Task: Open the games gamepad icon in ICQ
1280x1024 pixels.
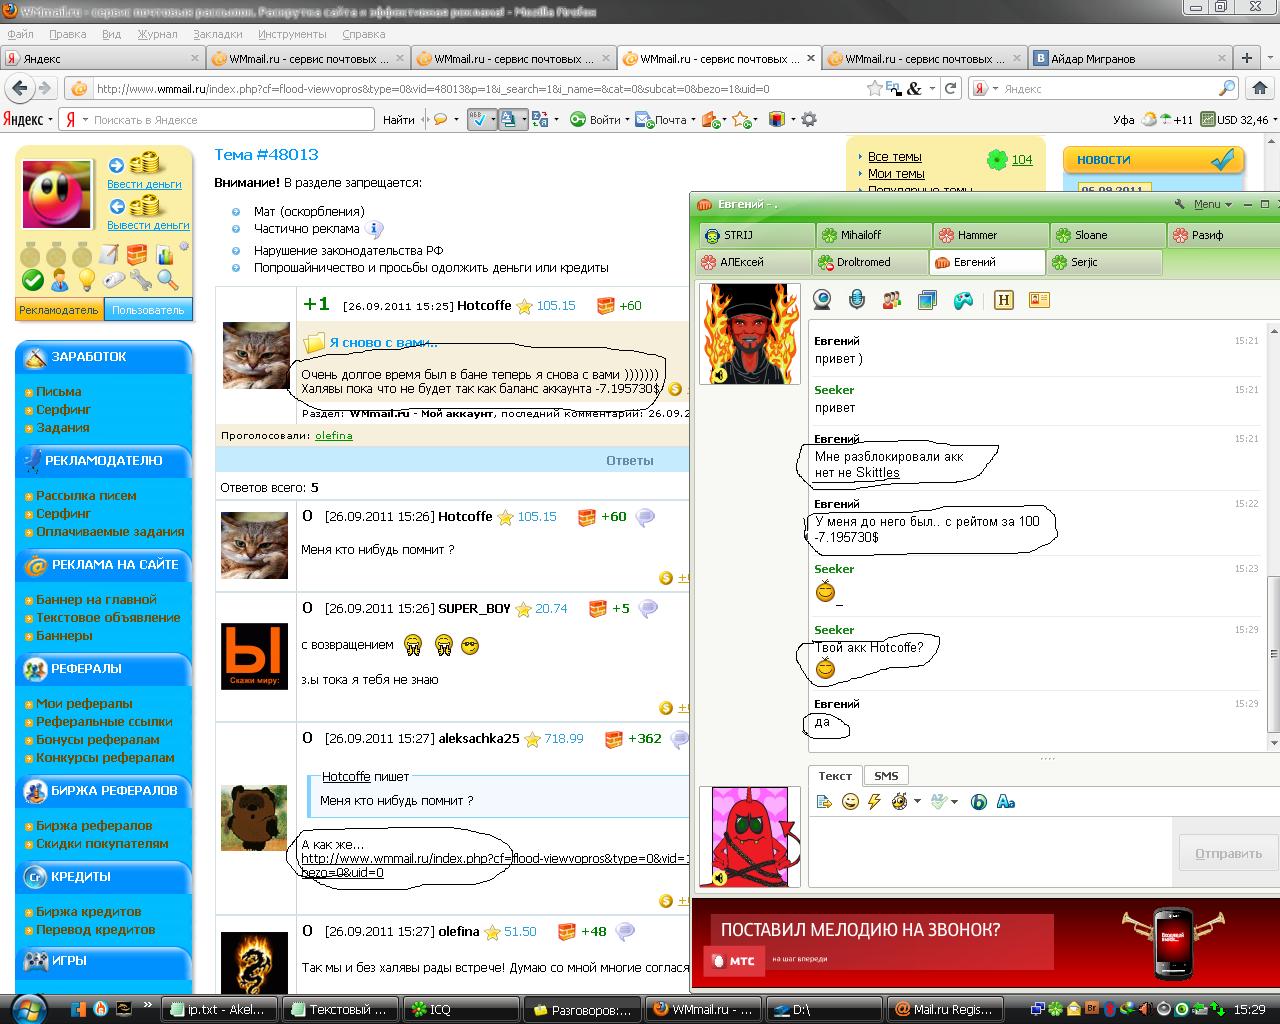Action: 962,299
